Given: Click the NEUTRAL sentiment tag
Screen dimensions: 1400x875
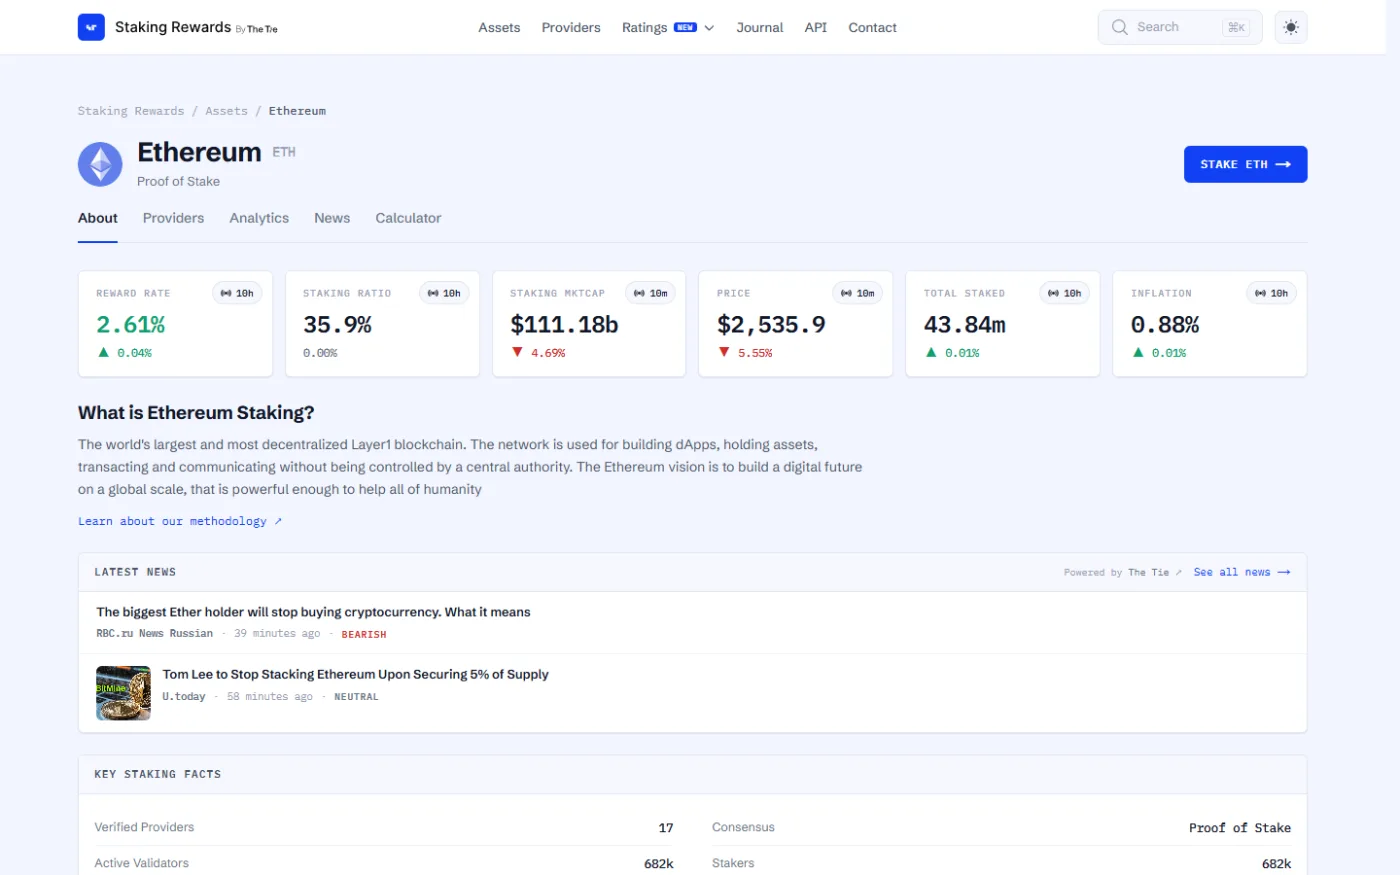Looking at the screenshot, I should click(356, 697).
